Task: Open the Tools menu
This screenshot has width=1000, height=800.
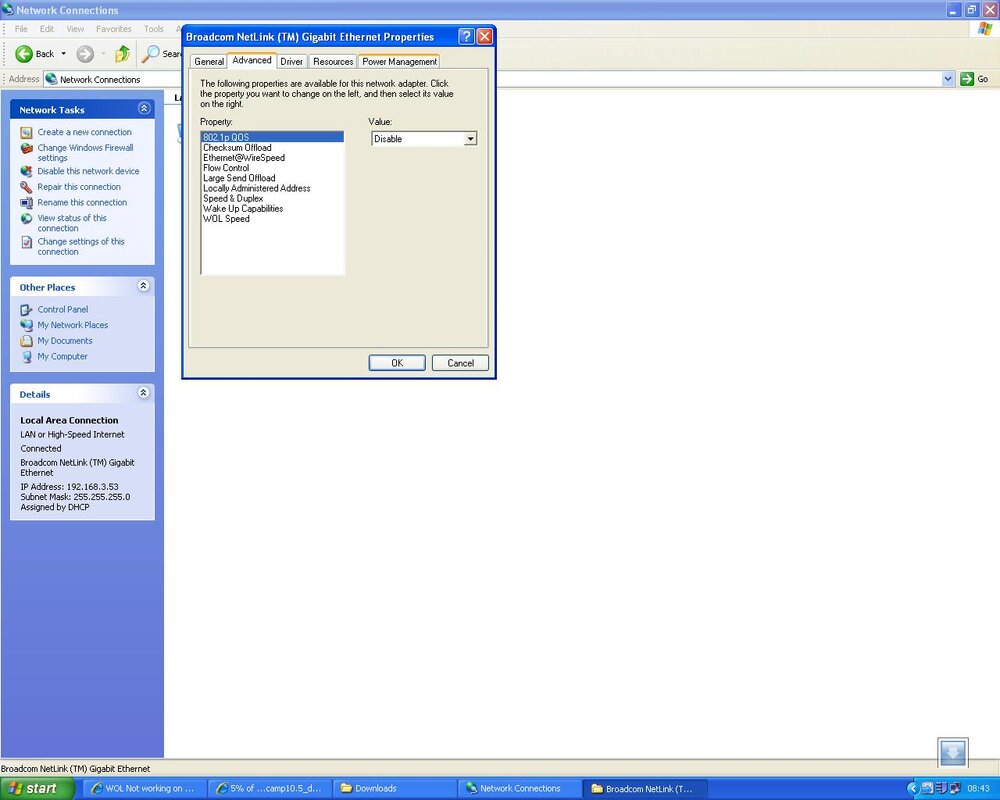Action: click(x=153, y=29)
